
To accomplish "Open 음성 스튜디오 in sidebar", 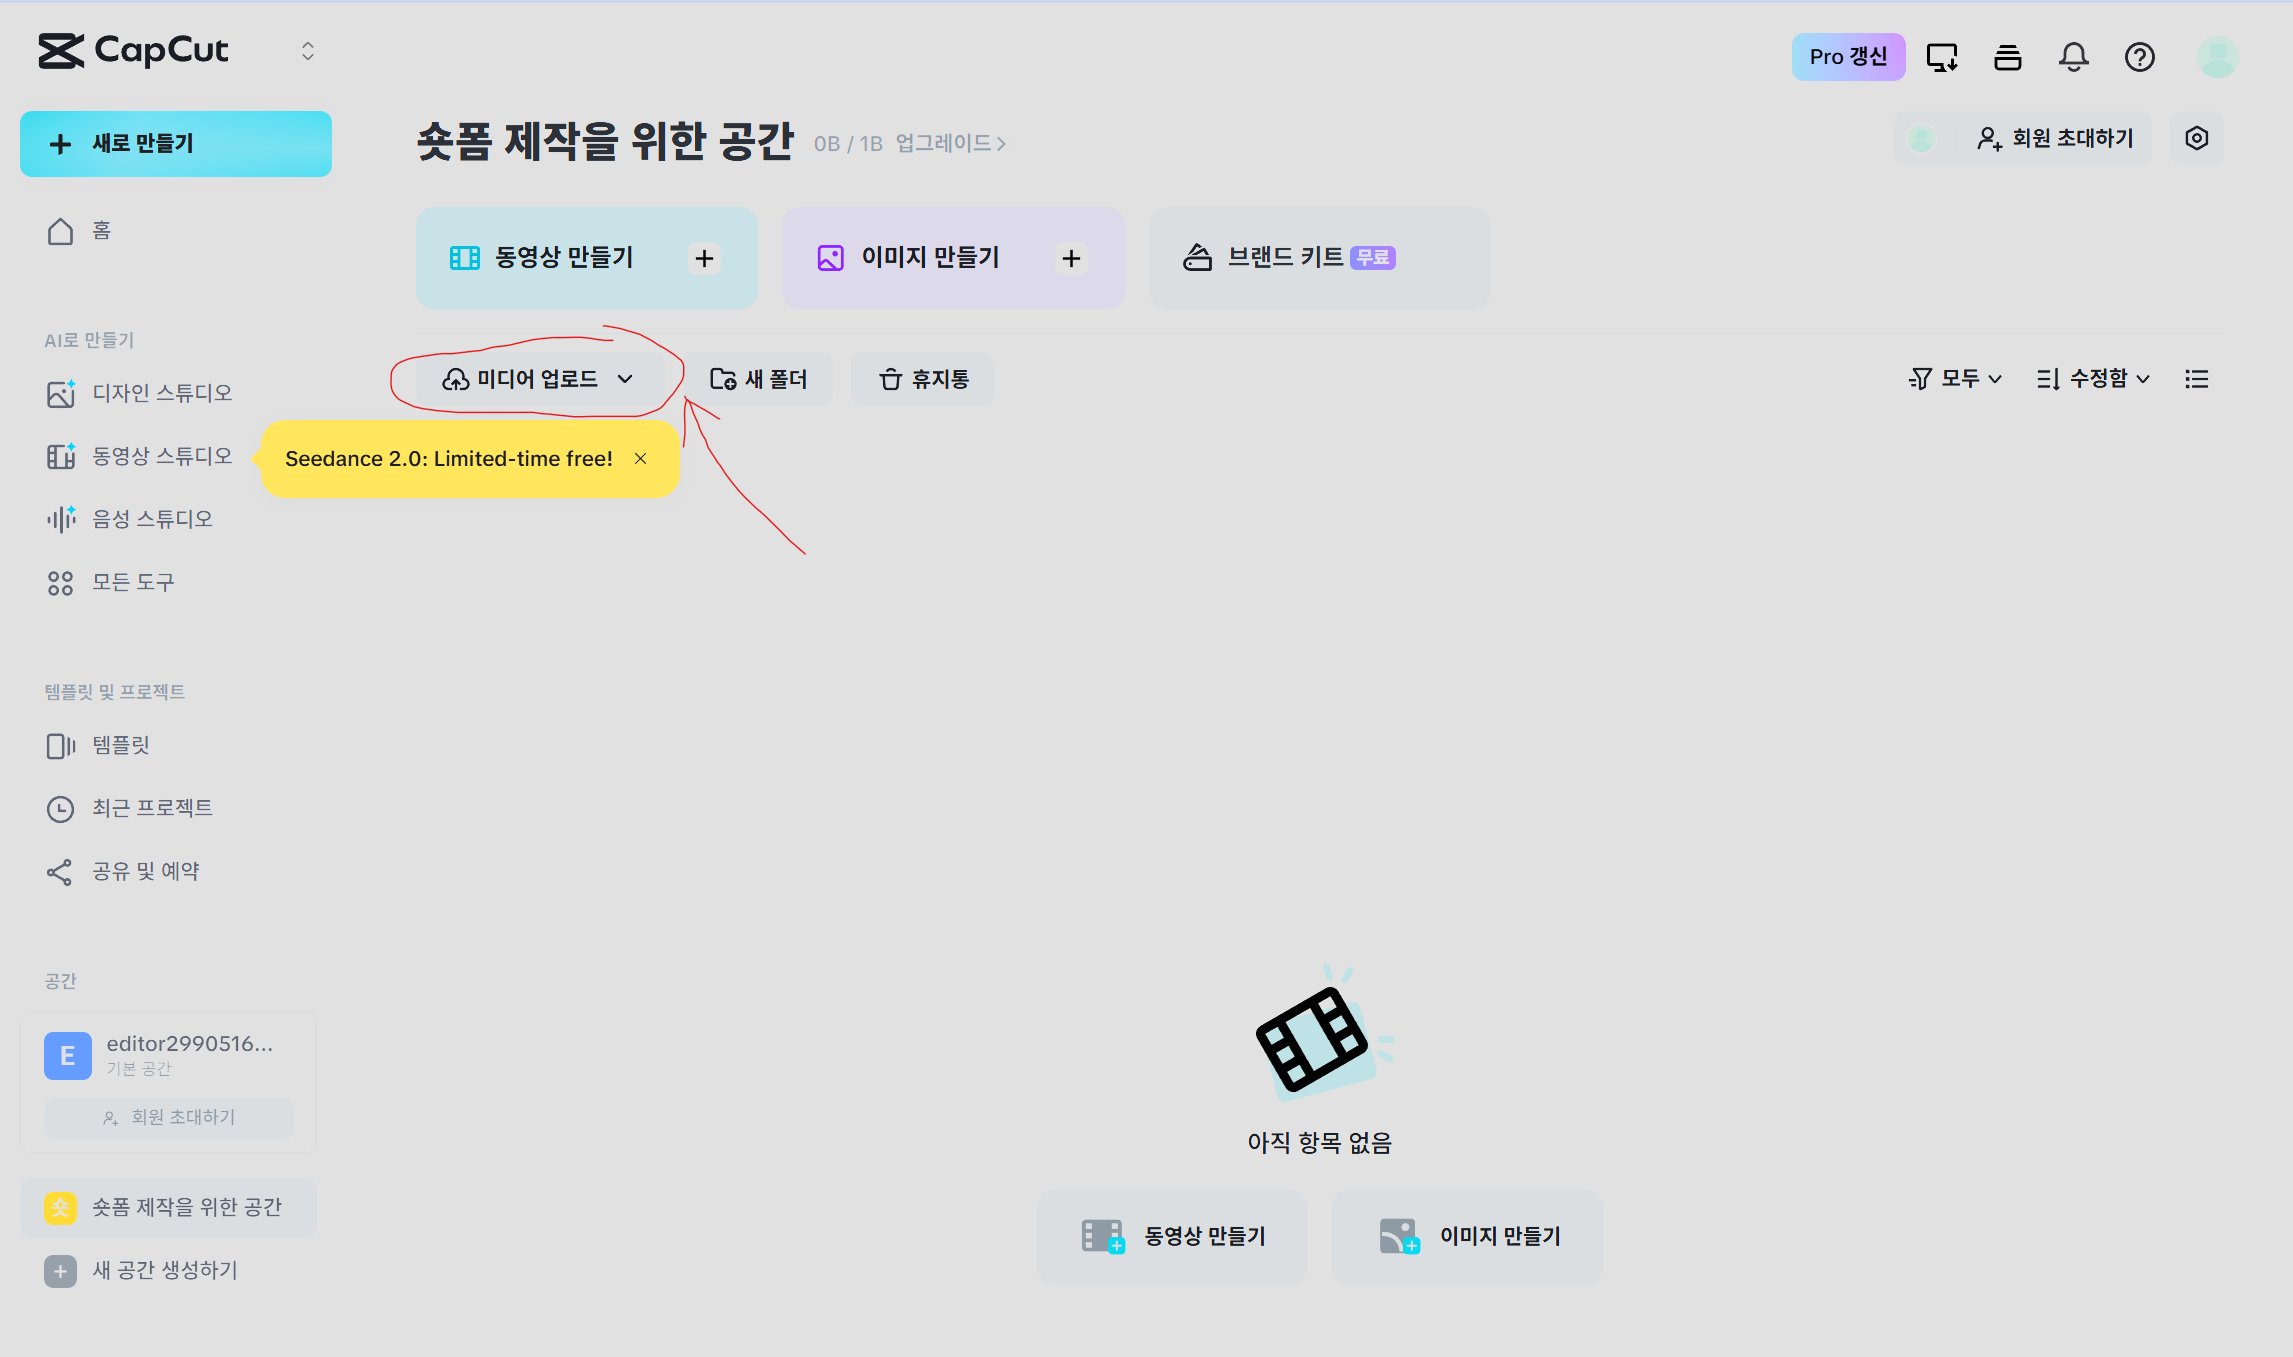I will tap(152, 519).
